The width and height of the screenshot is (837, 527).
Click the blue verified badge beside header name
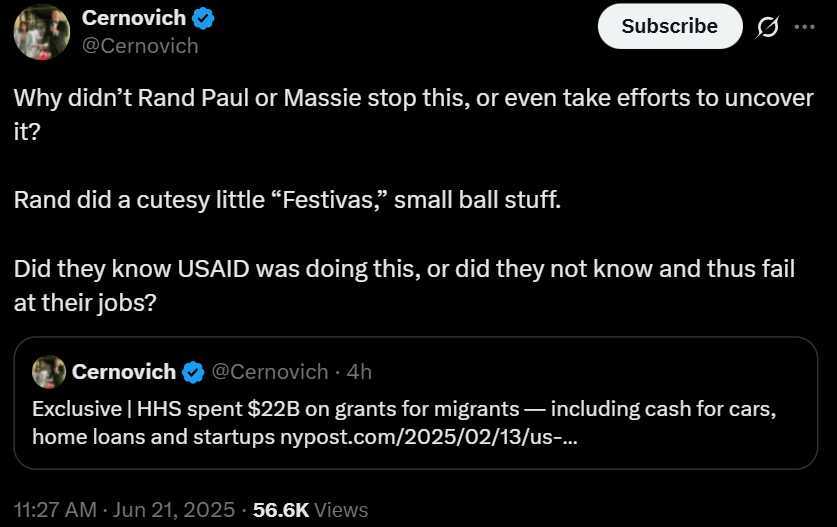tap(203, 19)
